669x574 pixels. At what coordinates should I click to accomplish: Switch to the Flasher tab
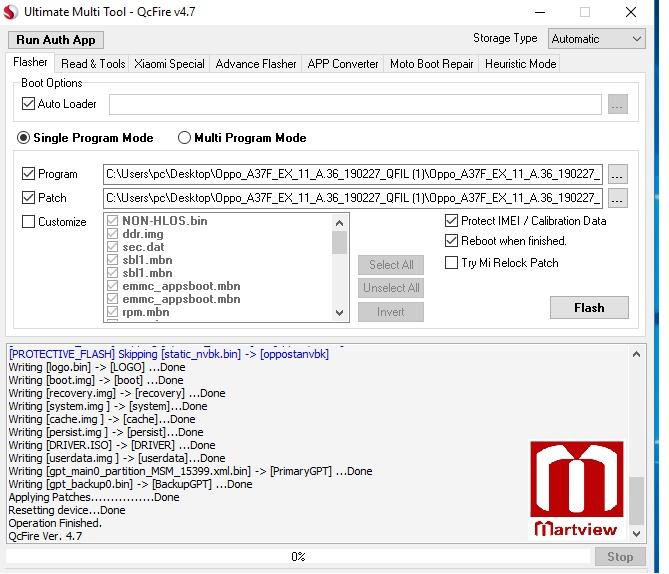coord(30,62)
